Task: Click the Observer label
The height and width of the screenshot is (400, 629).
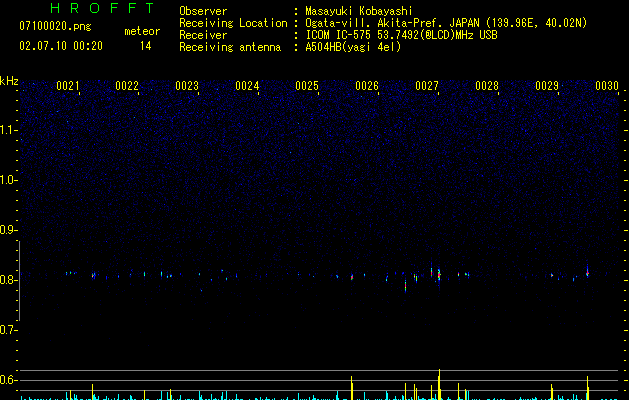Action: [x=203, y=11]
